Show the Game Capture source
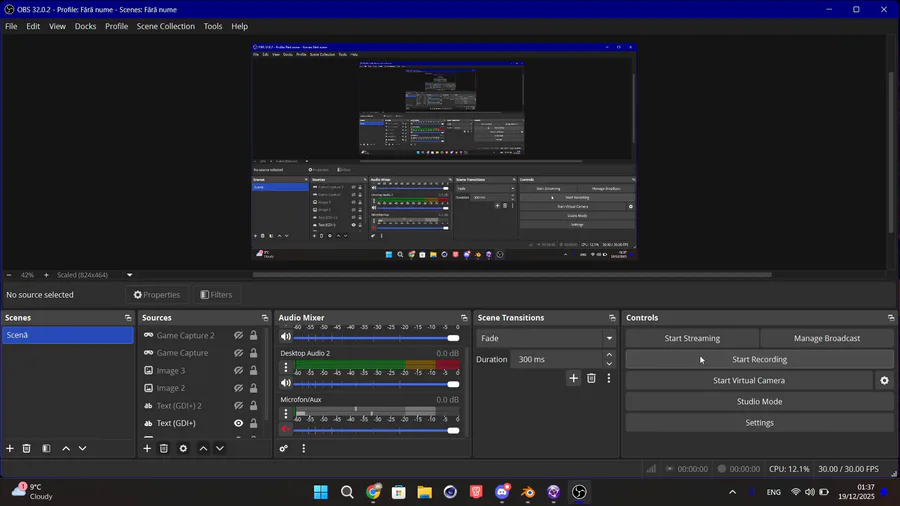 pos(238,353)
